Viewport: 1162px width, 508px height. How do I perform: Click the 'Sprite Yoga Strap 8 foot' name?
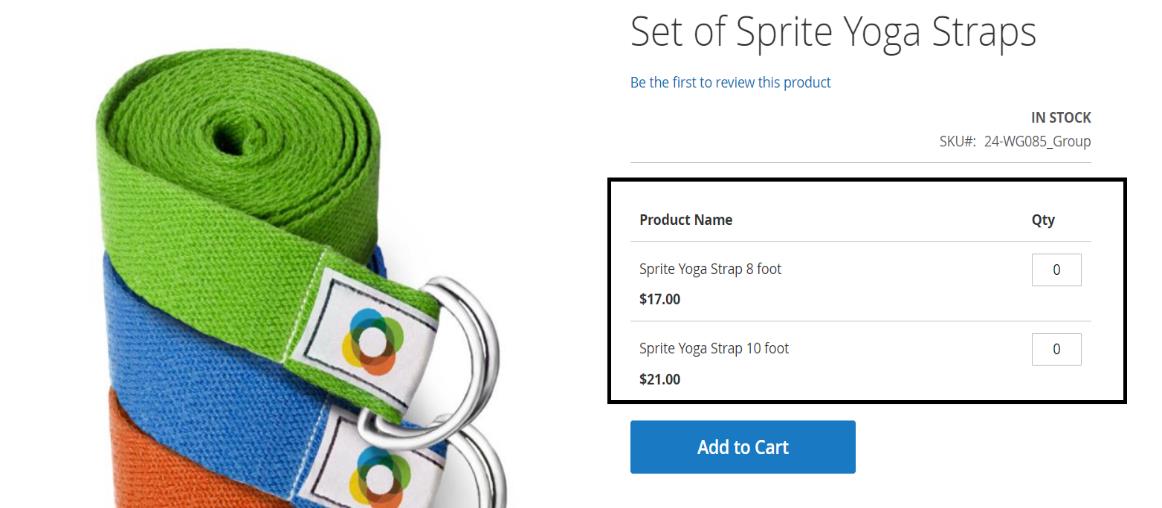pyautogui.click(x=710, y=269)
